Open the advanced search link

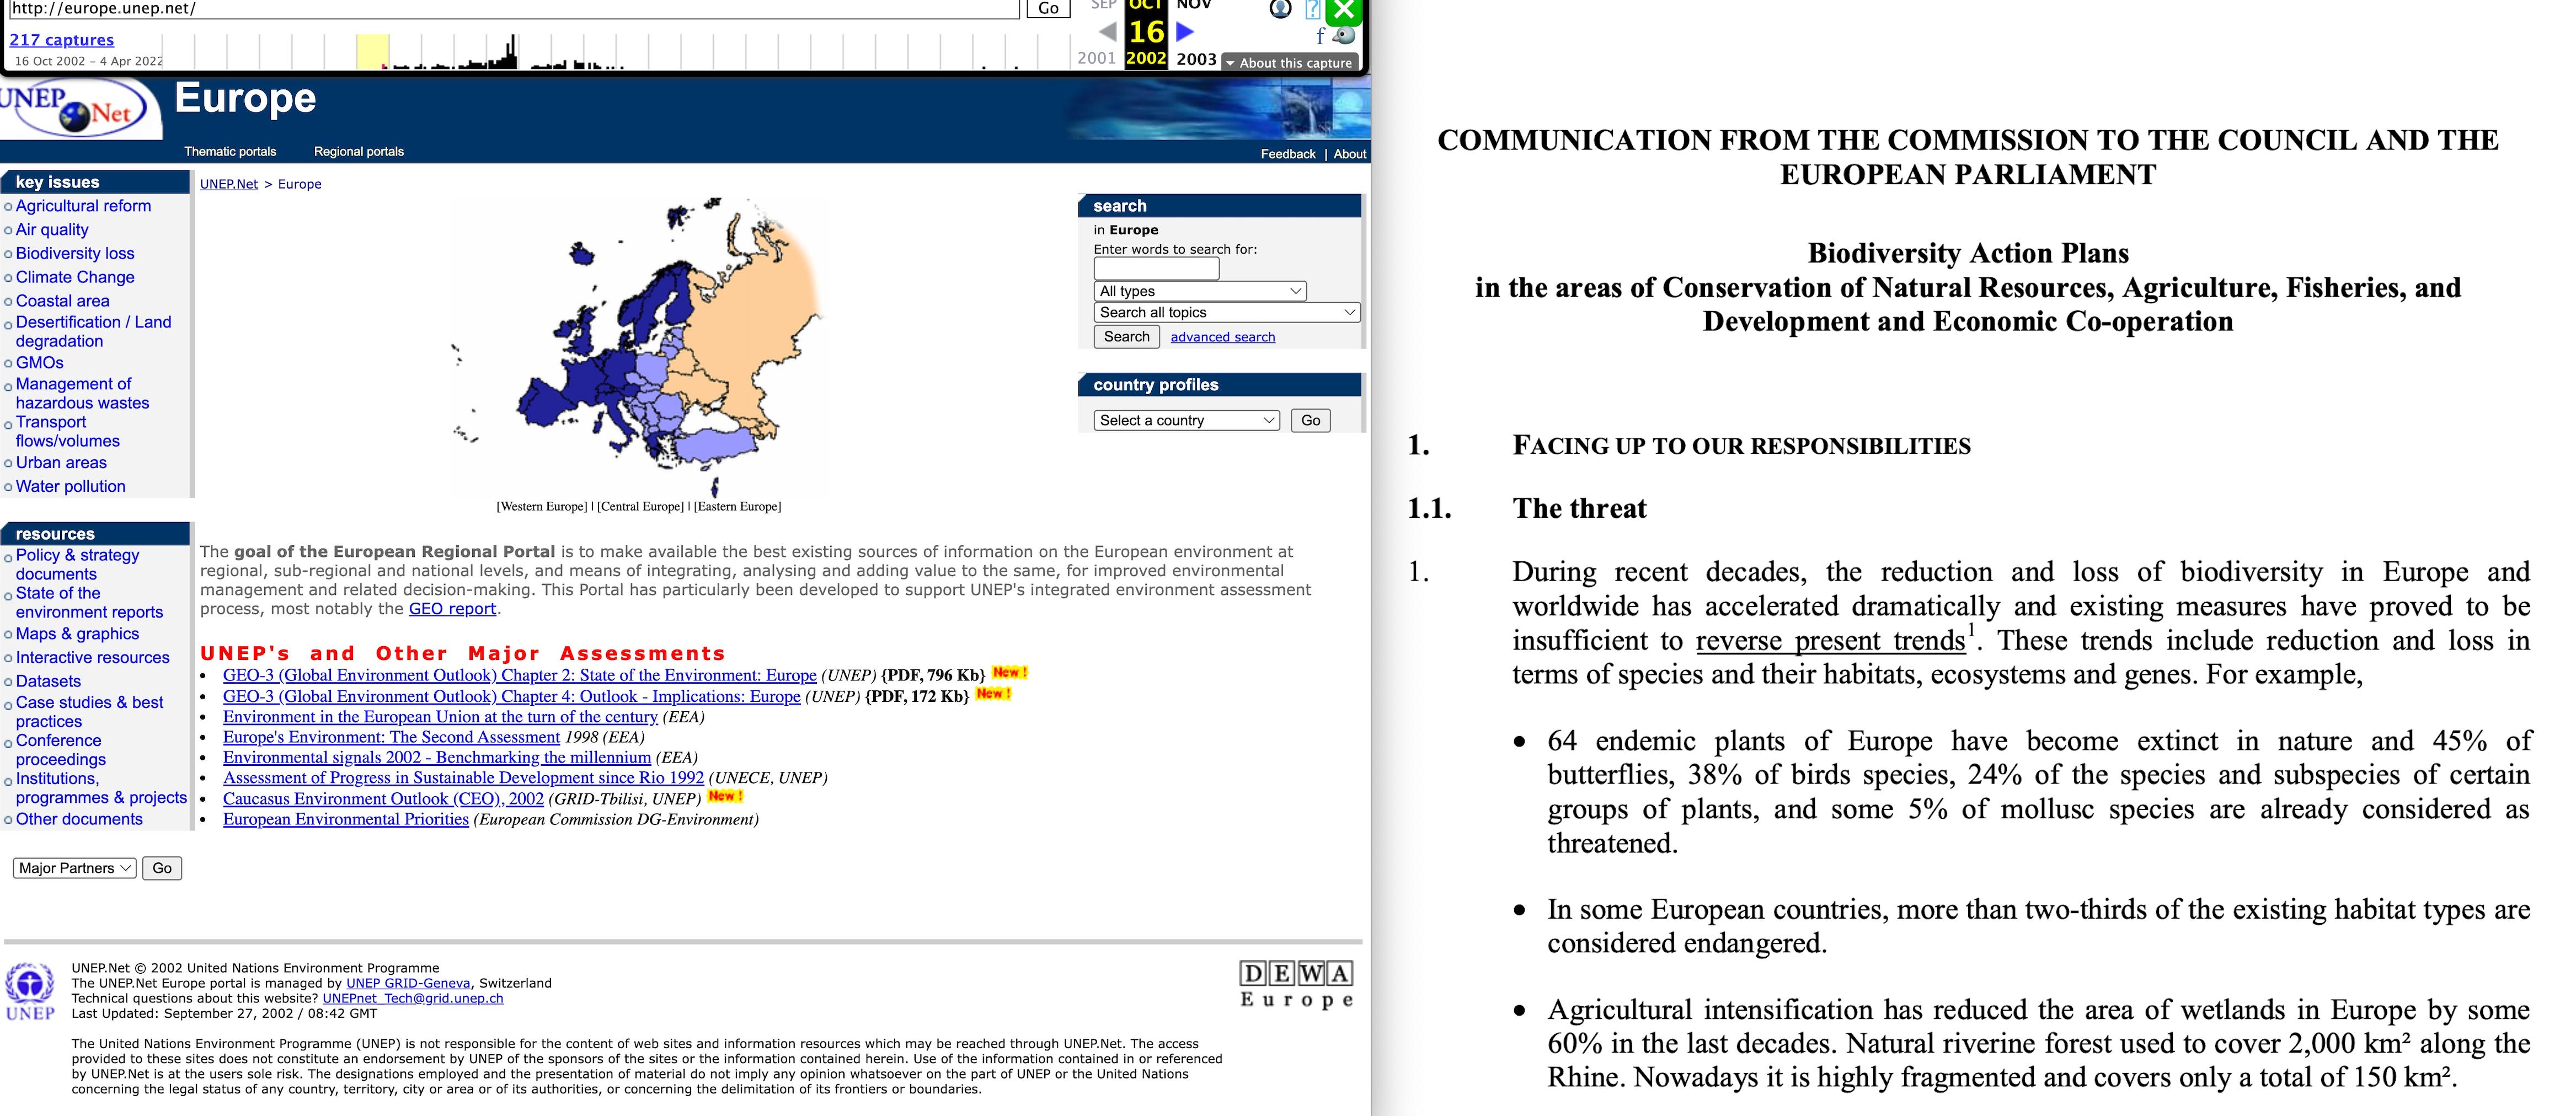(x=1223, y=337)
